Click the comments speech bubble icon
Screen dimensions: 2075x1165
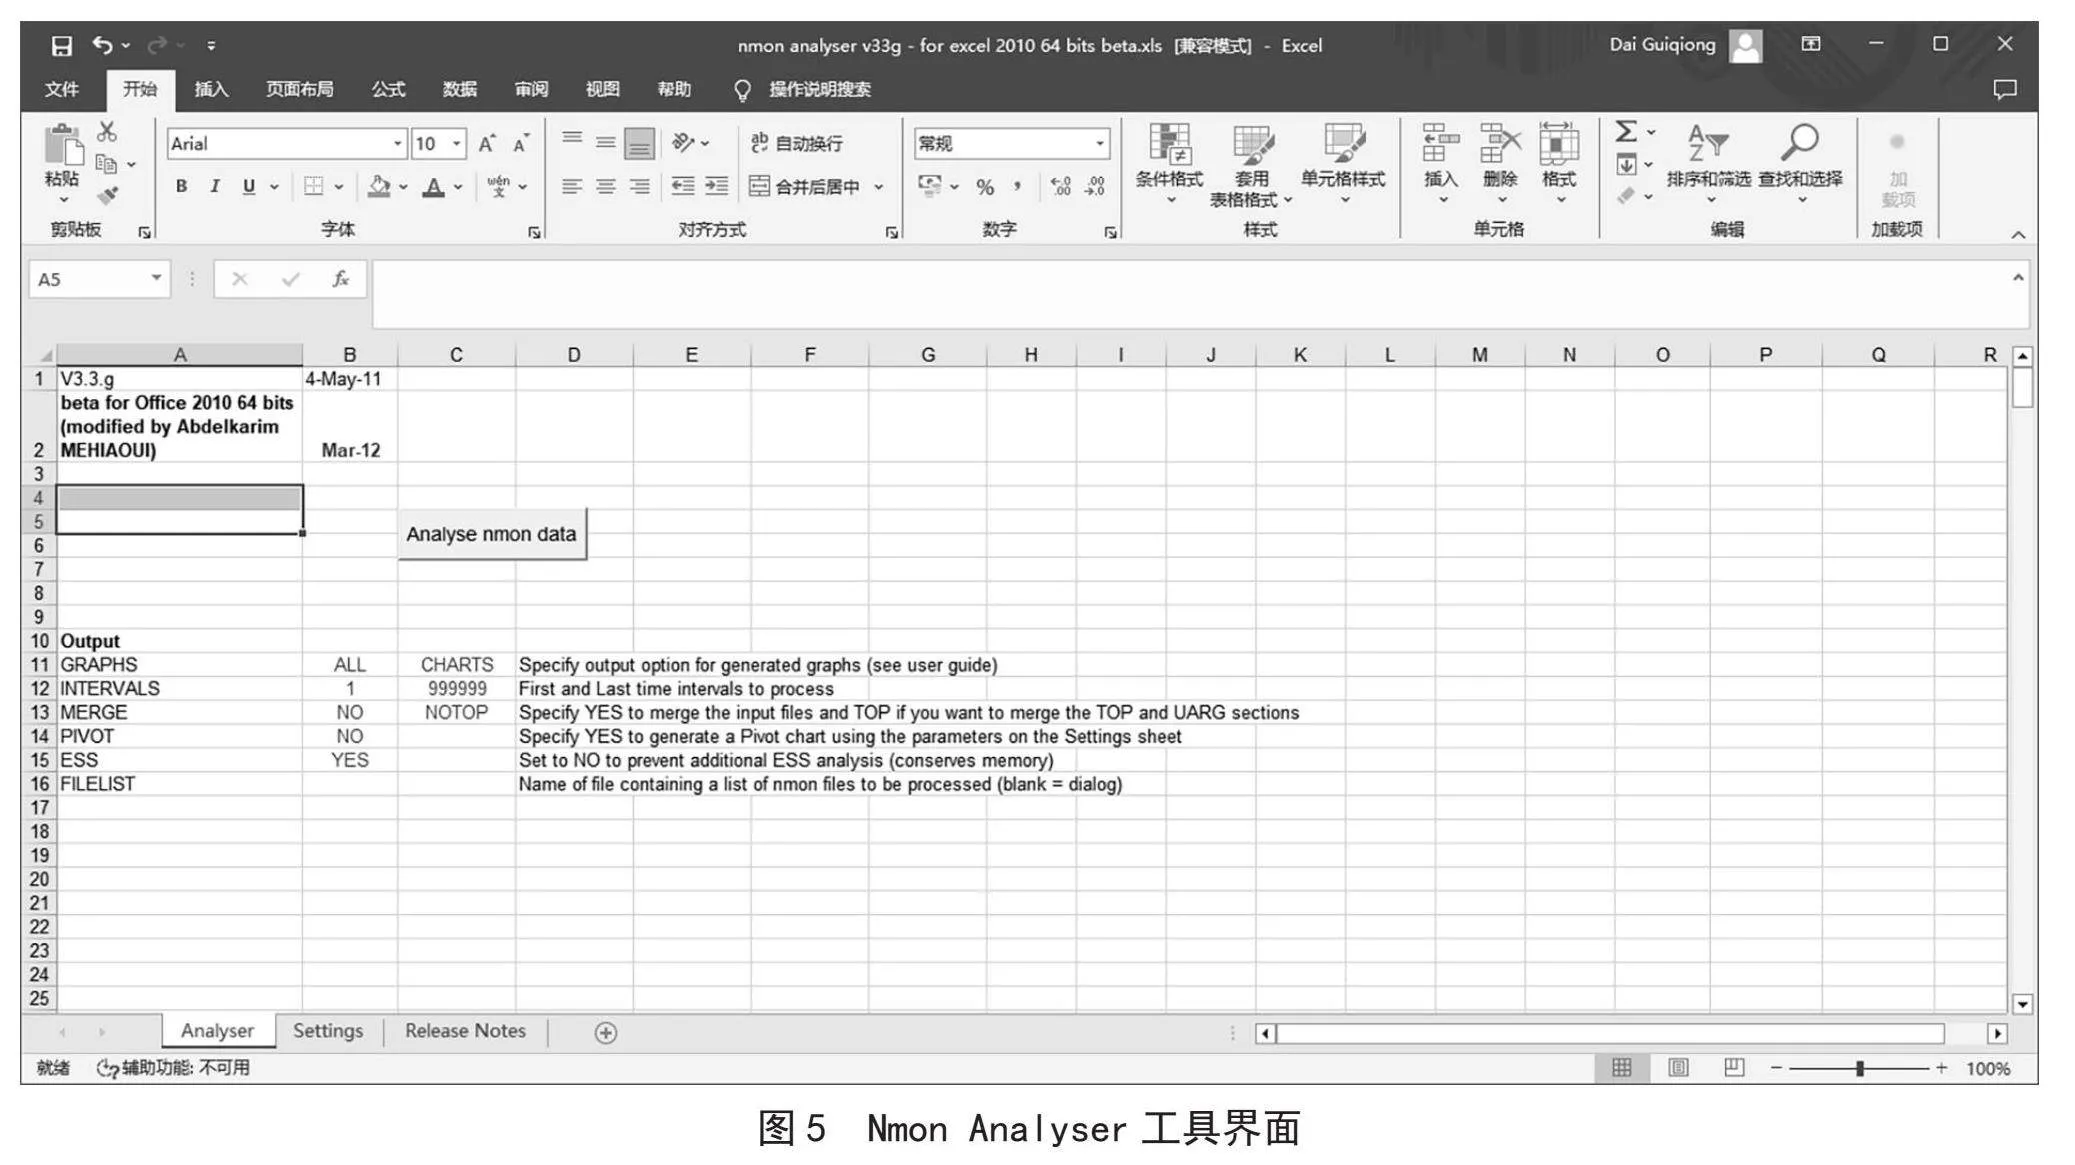(x=2004, y=90)
